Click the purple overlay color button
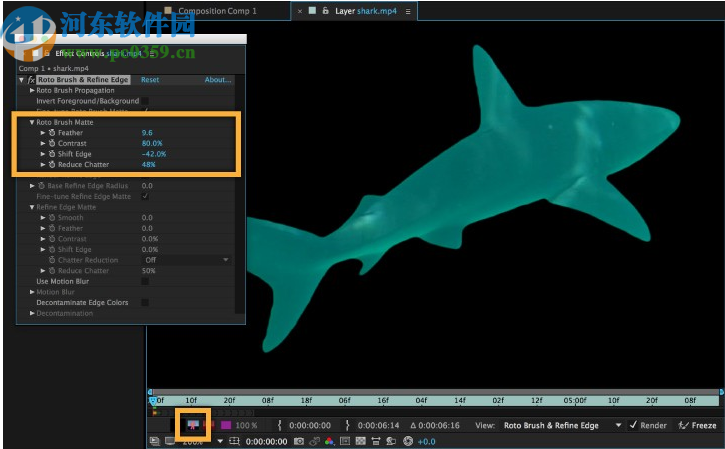The image size is (725, 449). (225, 425)
